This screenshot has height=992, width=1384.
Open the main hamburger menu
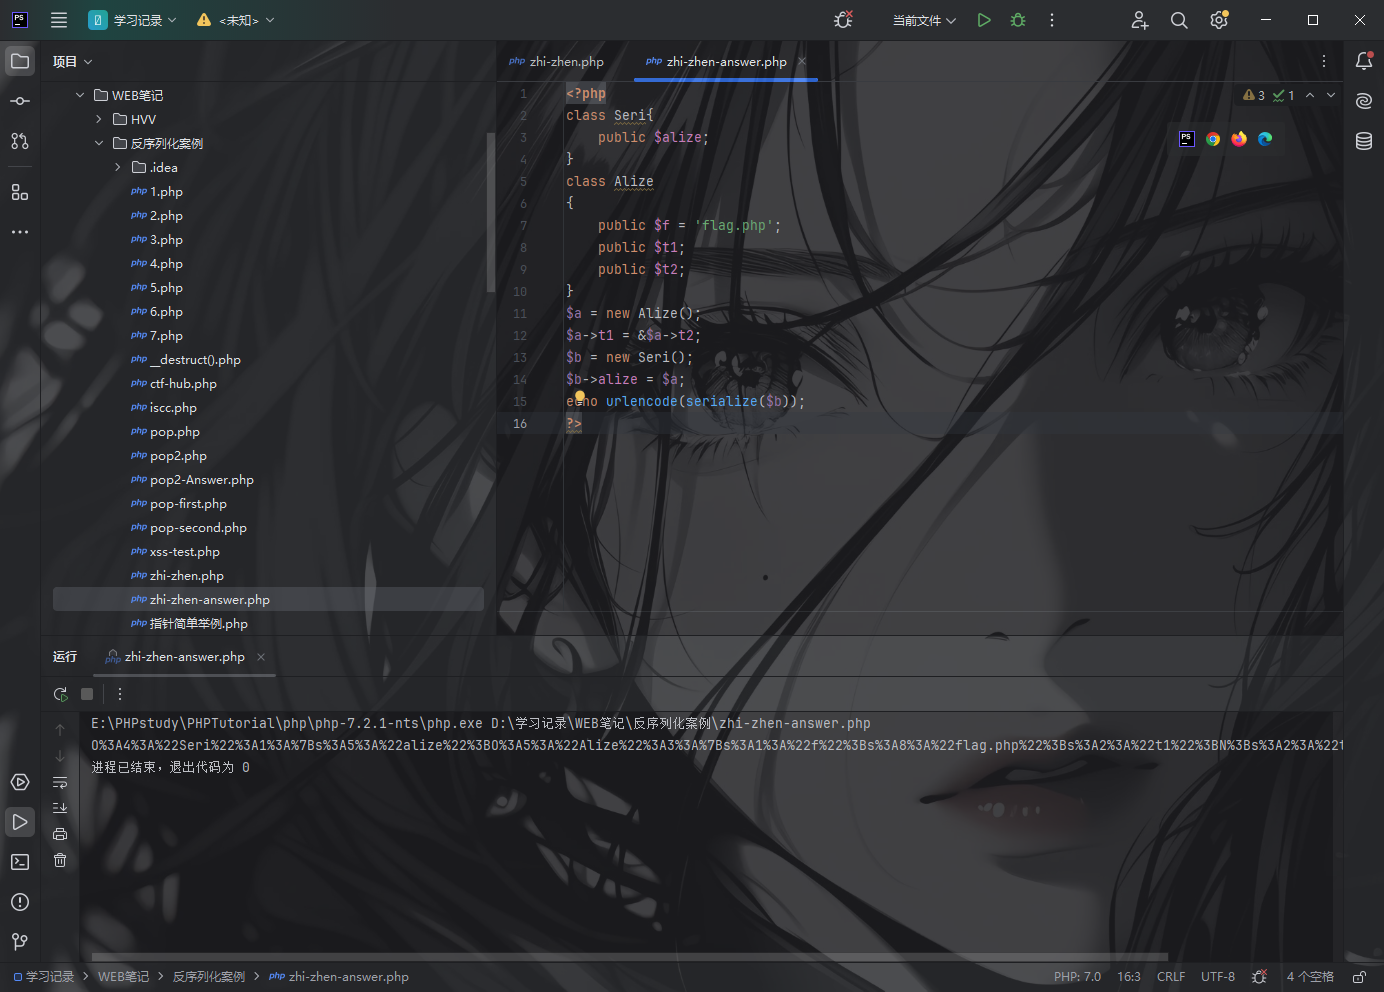[59, 20]
